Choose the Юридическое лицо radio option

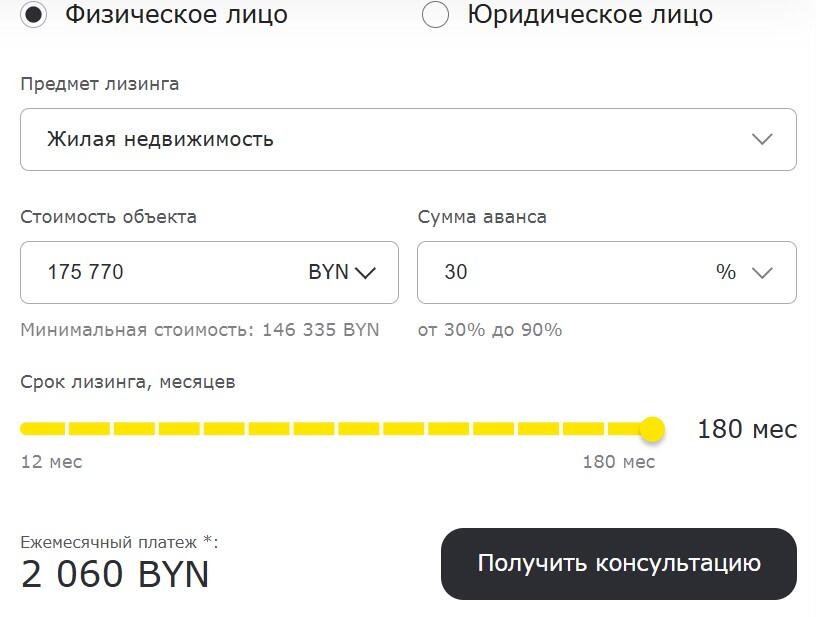click(435, 16)
